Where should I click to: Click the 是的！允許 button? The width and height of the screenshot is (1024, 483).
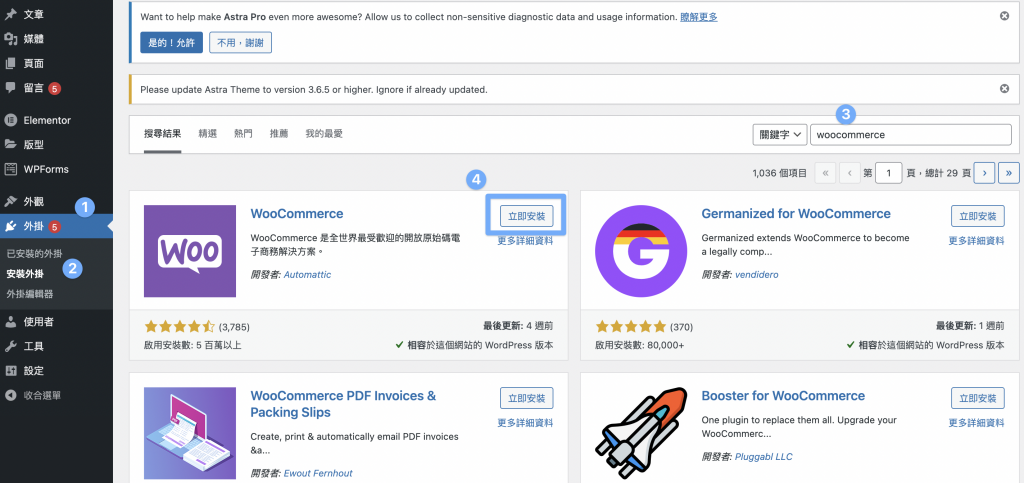(x=172, y=43)
